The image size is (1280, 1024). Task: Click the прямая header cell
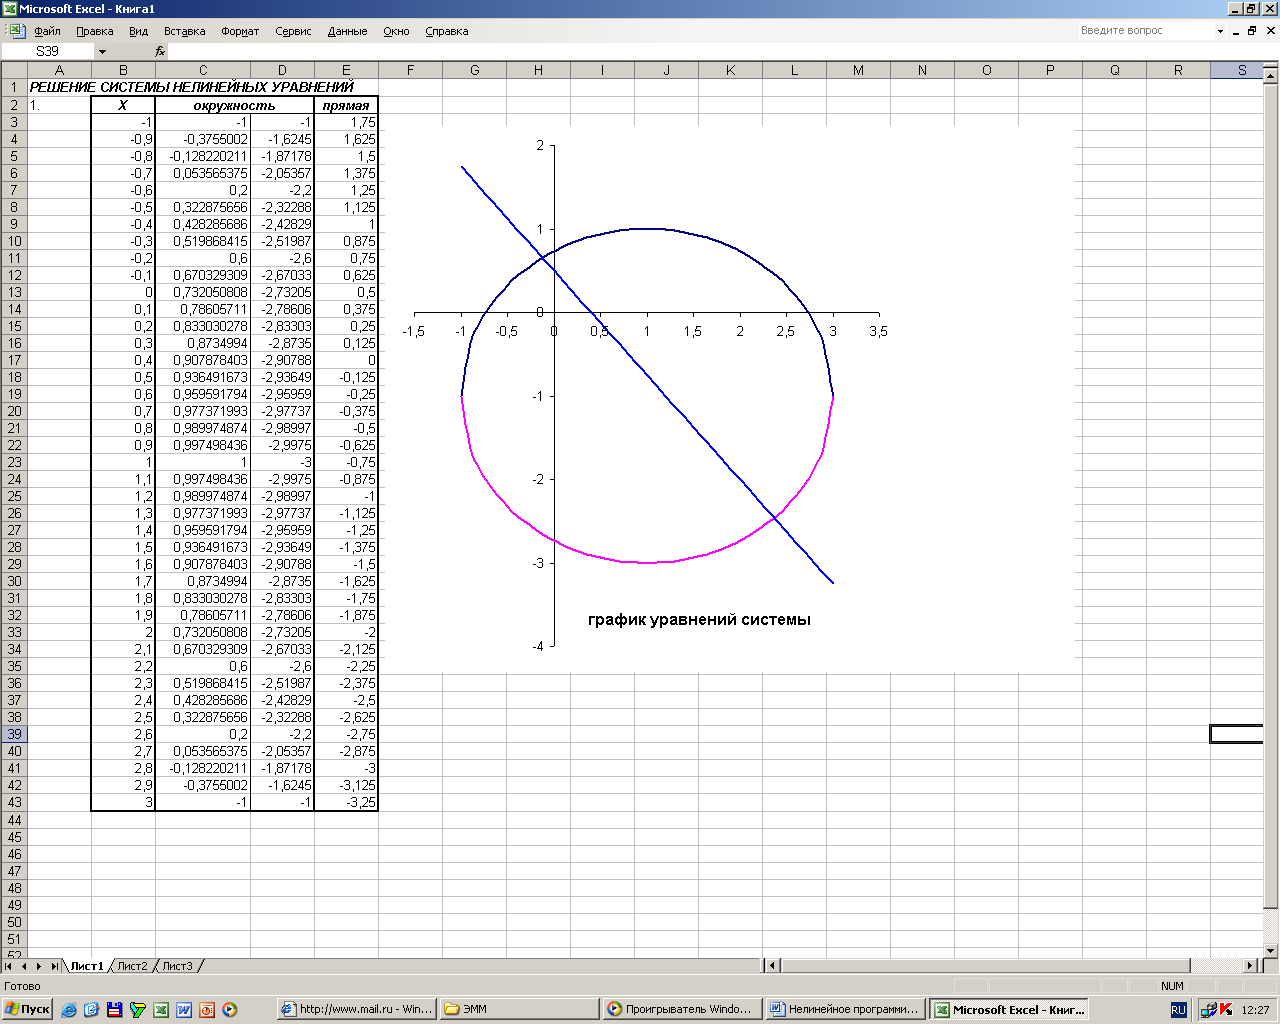346,105
